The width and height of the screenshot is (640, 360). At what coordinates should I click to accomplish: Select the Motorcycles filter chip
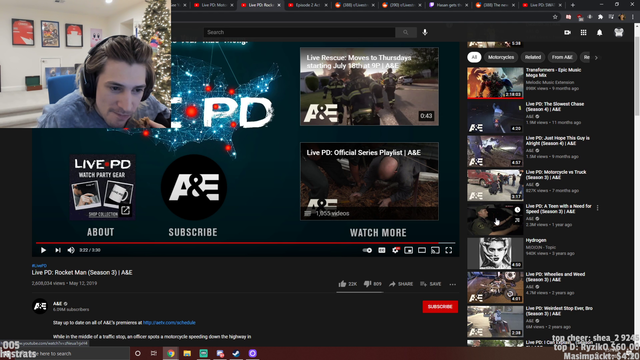(x=501, y=57)
